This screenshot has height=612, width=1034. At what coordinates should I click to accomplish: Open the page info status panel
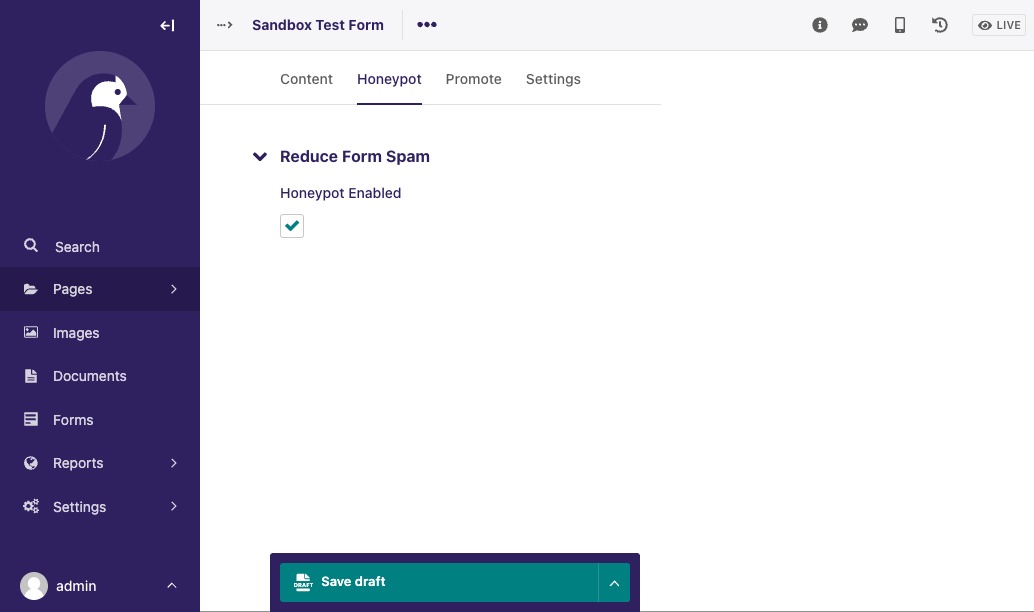(x=820, y=25)
